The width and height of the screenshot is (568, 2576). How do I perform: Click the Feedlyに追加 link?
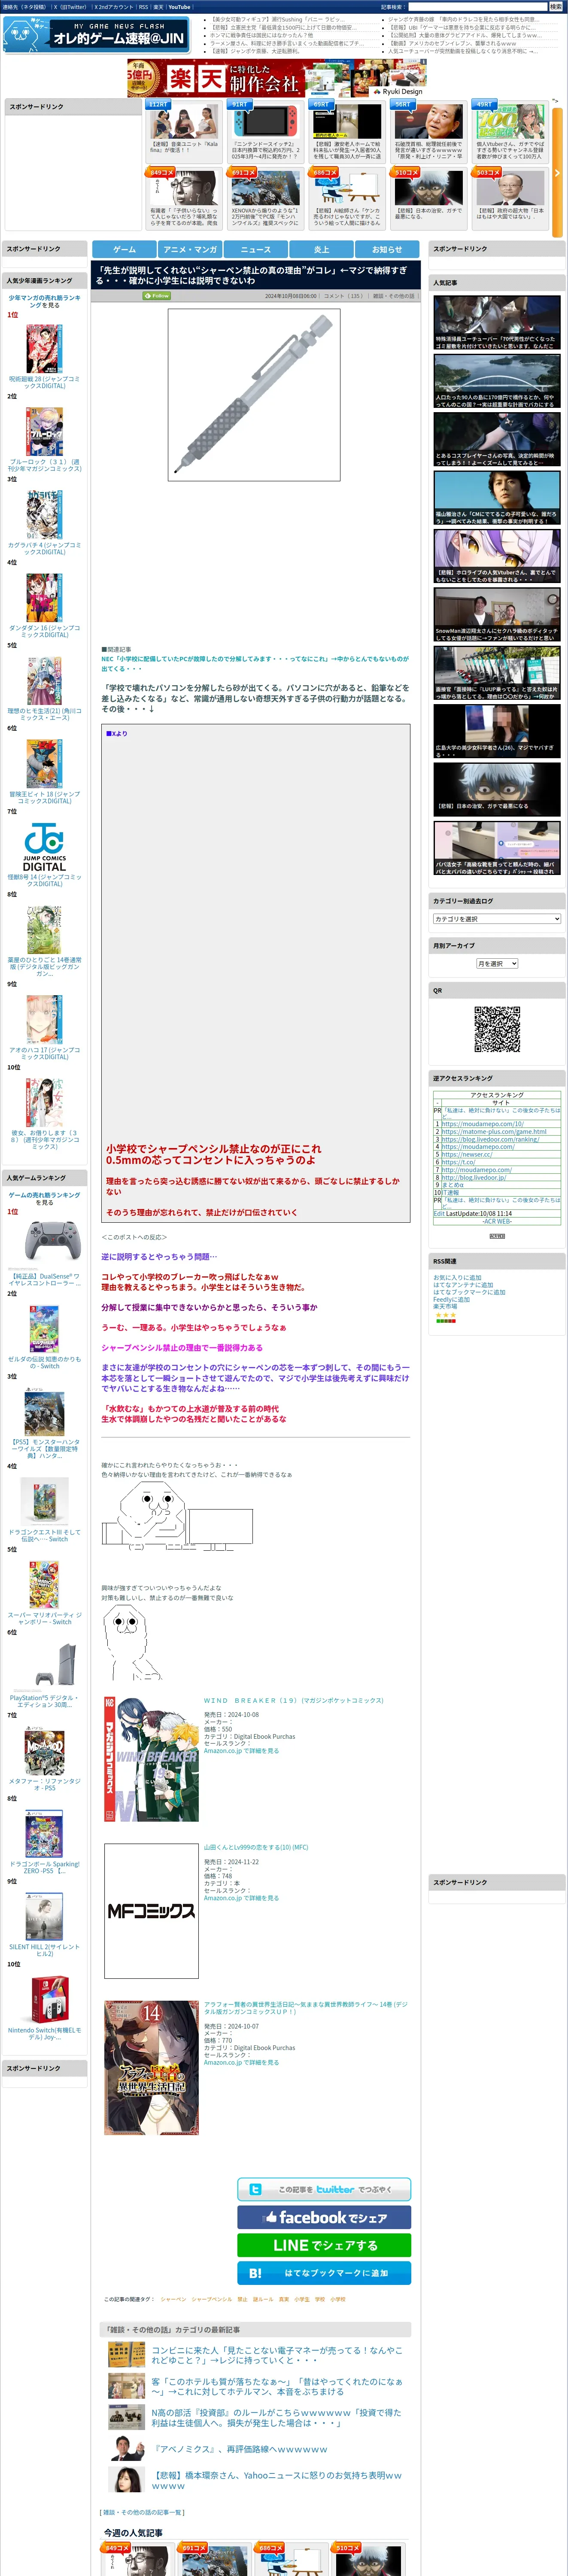tap(451, 1299)
